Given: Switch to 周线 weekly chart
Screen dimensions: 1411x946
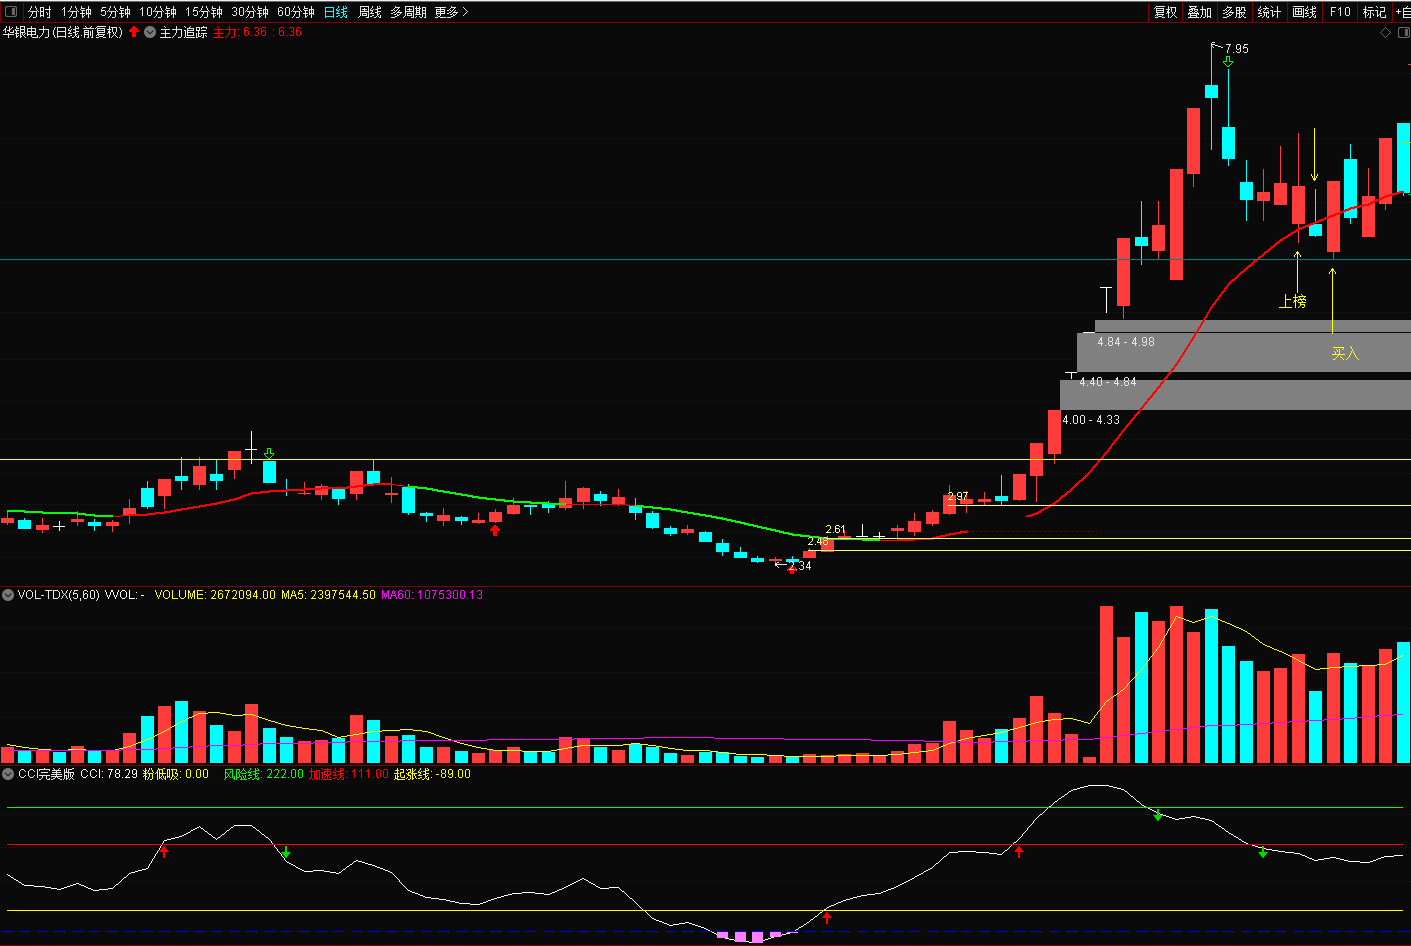Looking at the screenshot, I should pyautogui.click(x=370, y=12).
